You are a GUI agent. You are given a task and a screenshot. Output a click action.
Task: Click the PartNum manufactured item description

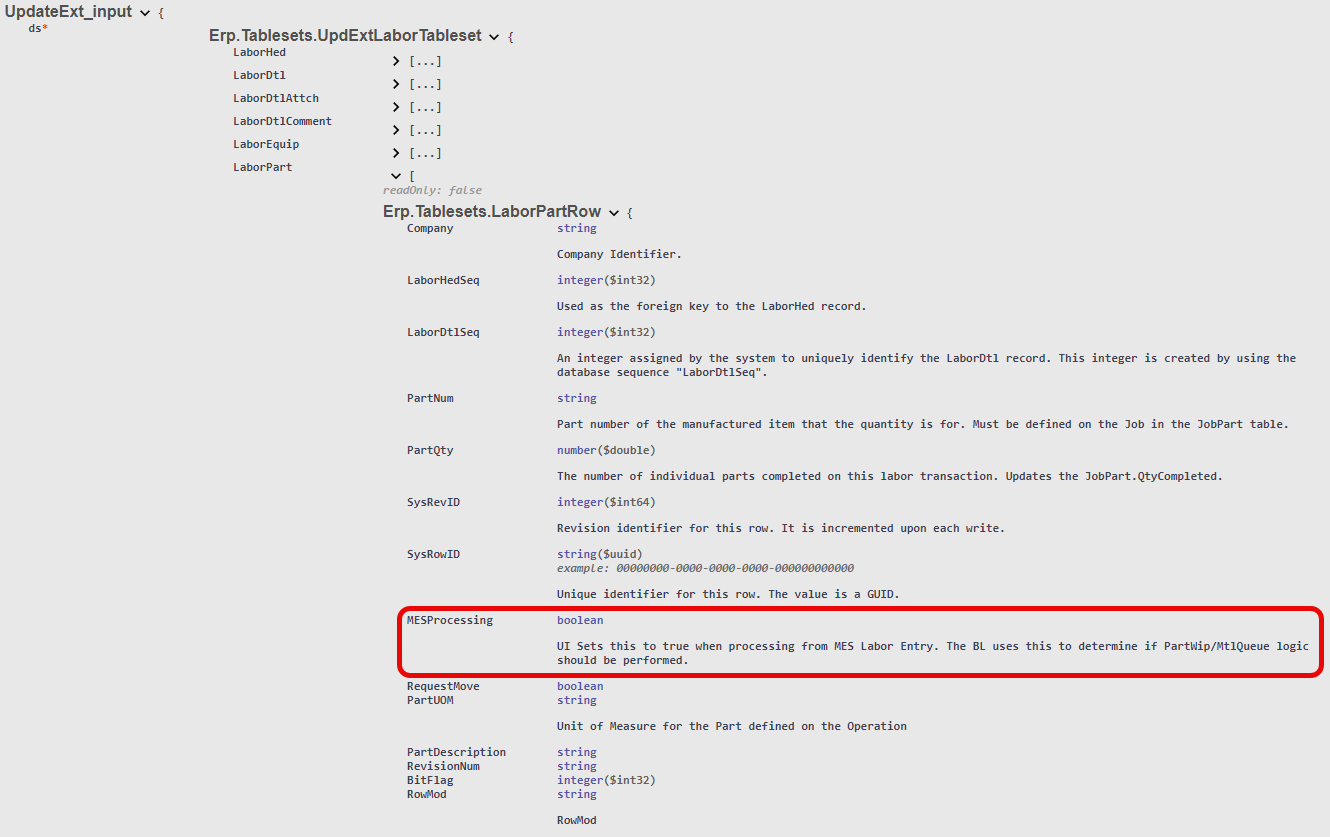click(922, 424)
